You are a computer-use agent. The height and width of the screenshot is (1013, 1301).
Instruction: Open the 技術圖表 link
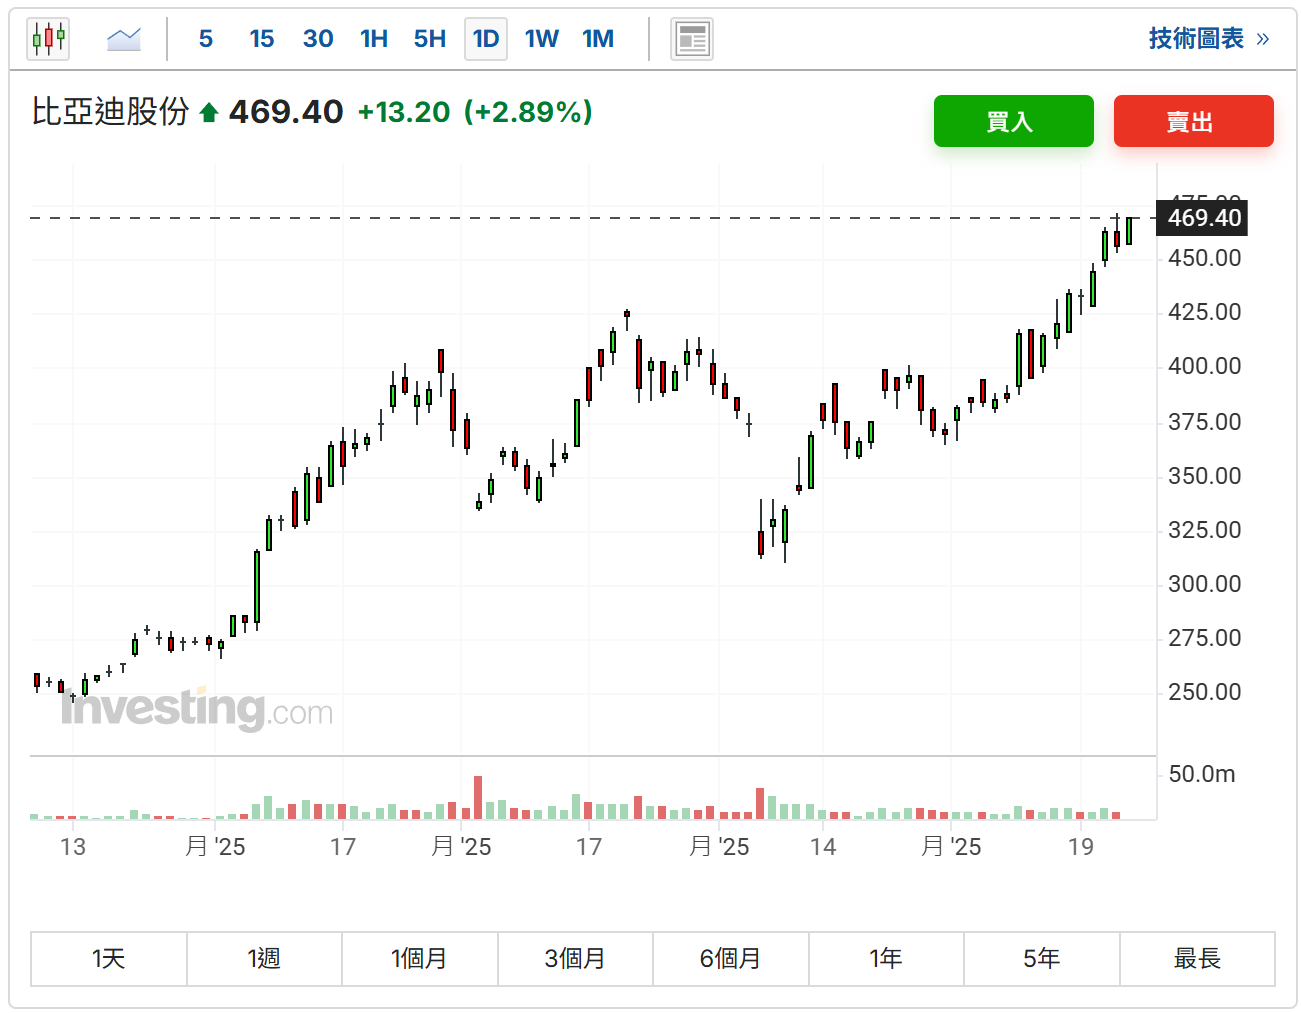(x=1209, y=39)
